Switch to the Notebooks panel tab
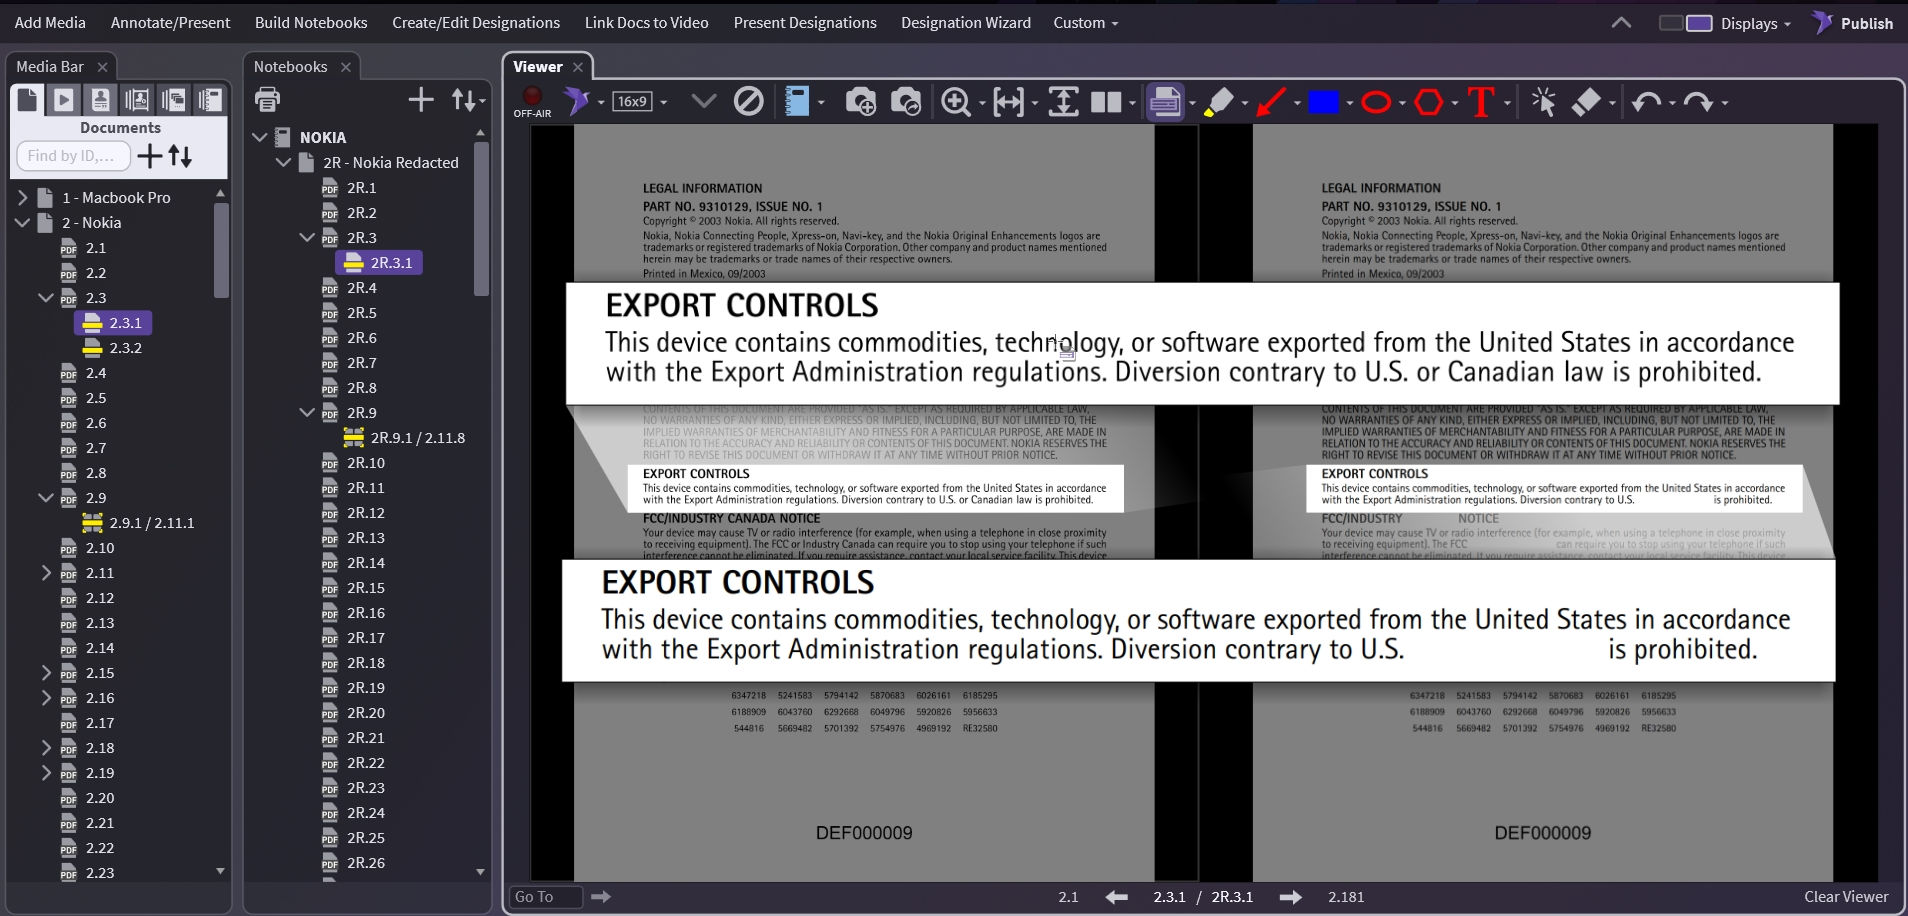The width and height of the screenshot is (1908, 916). pyautogui.click(x=290, y=67)
